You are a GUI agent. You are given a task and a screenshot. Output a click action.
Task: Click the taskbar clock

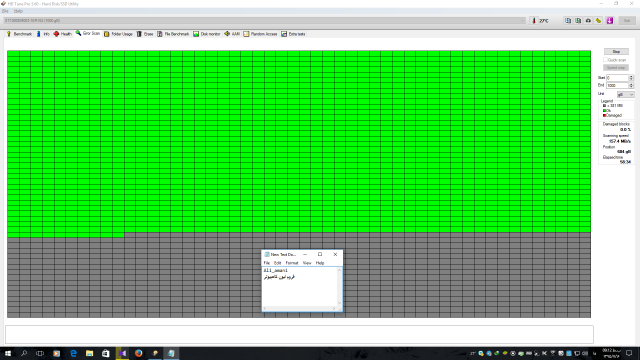click(x=611, y=353)
